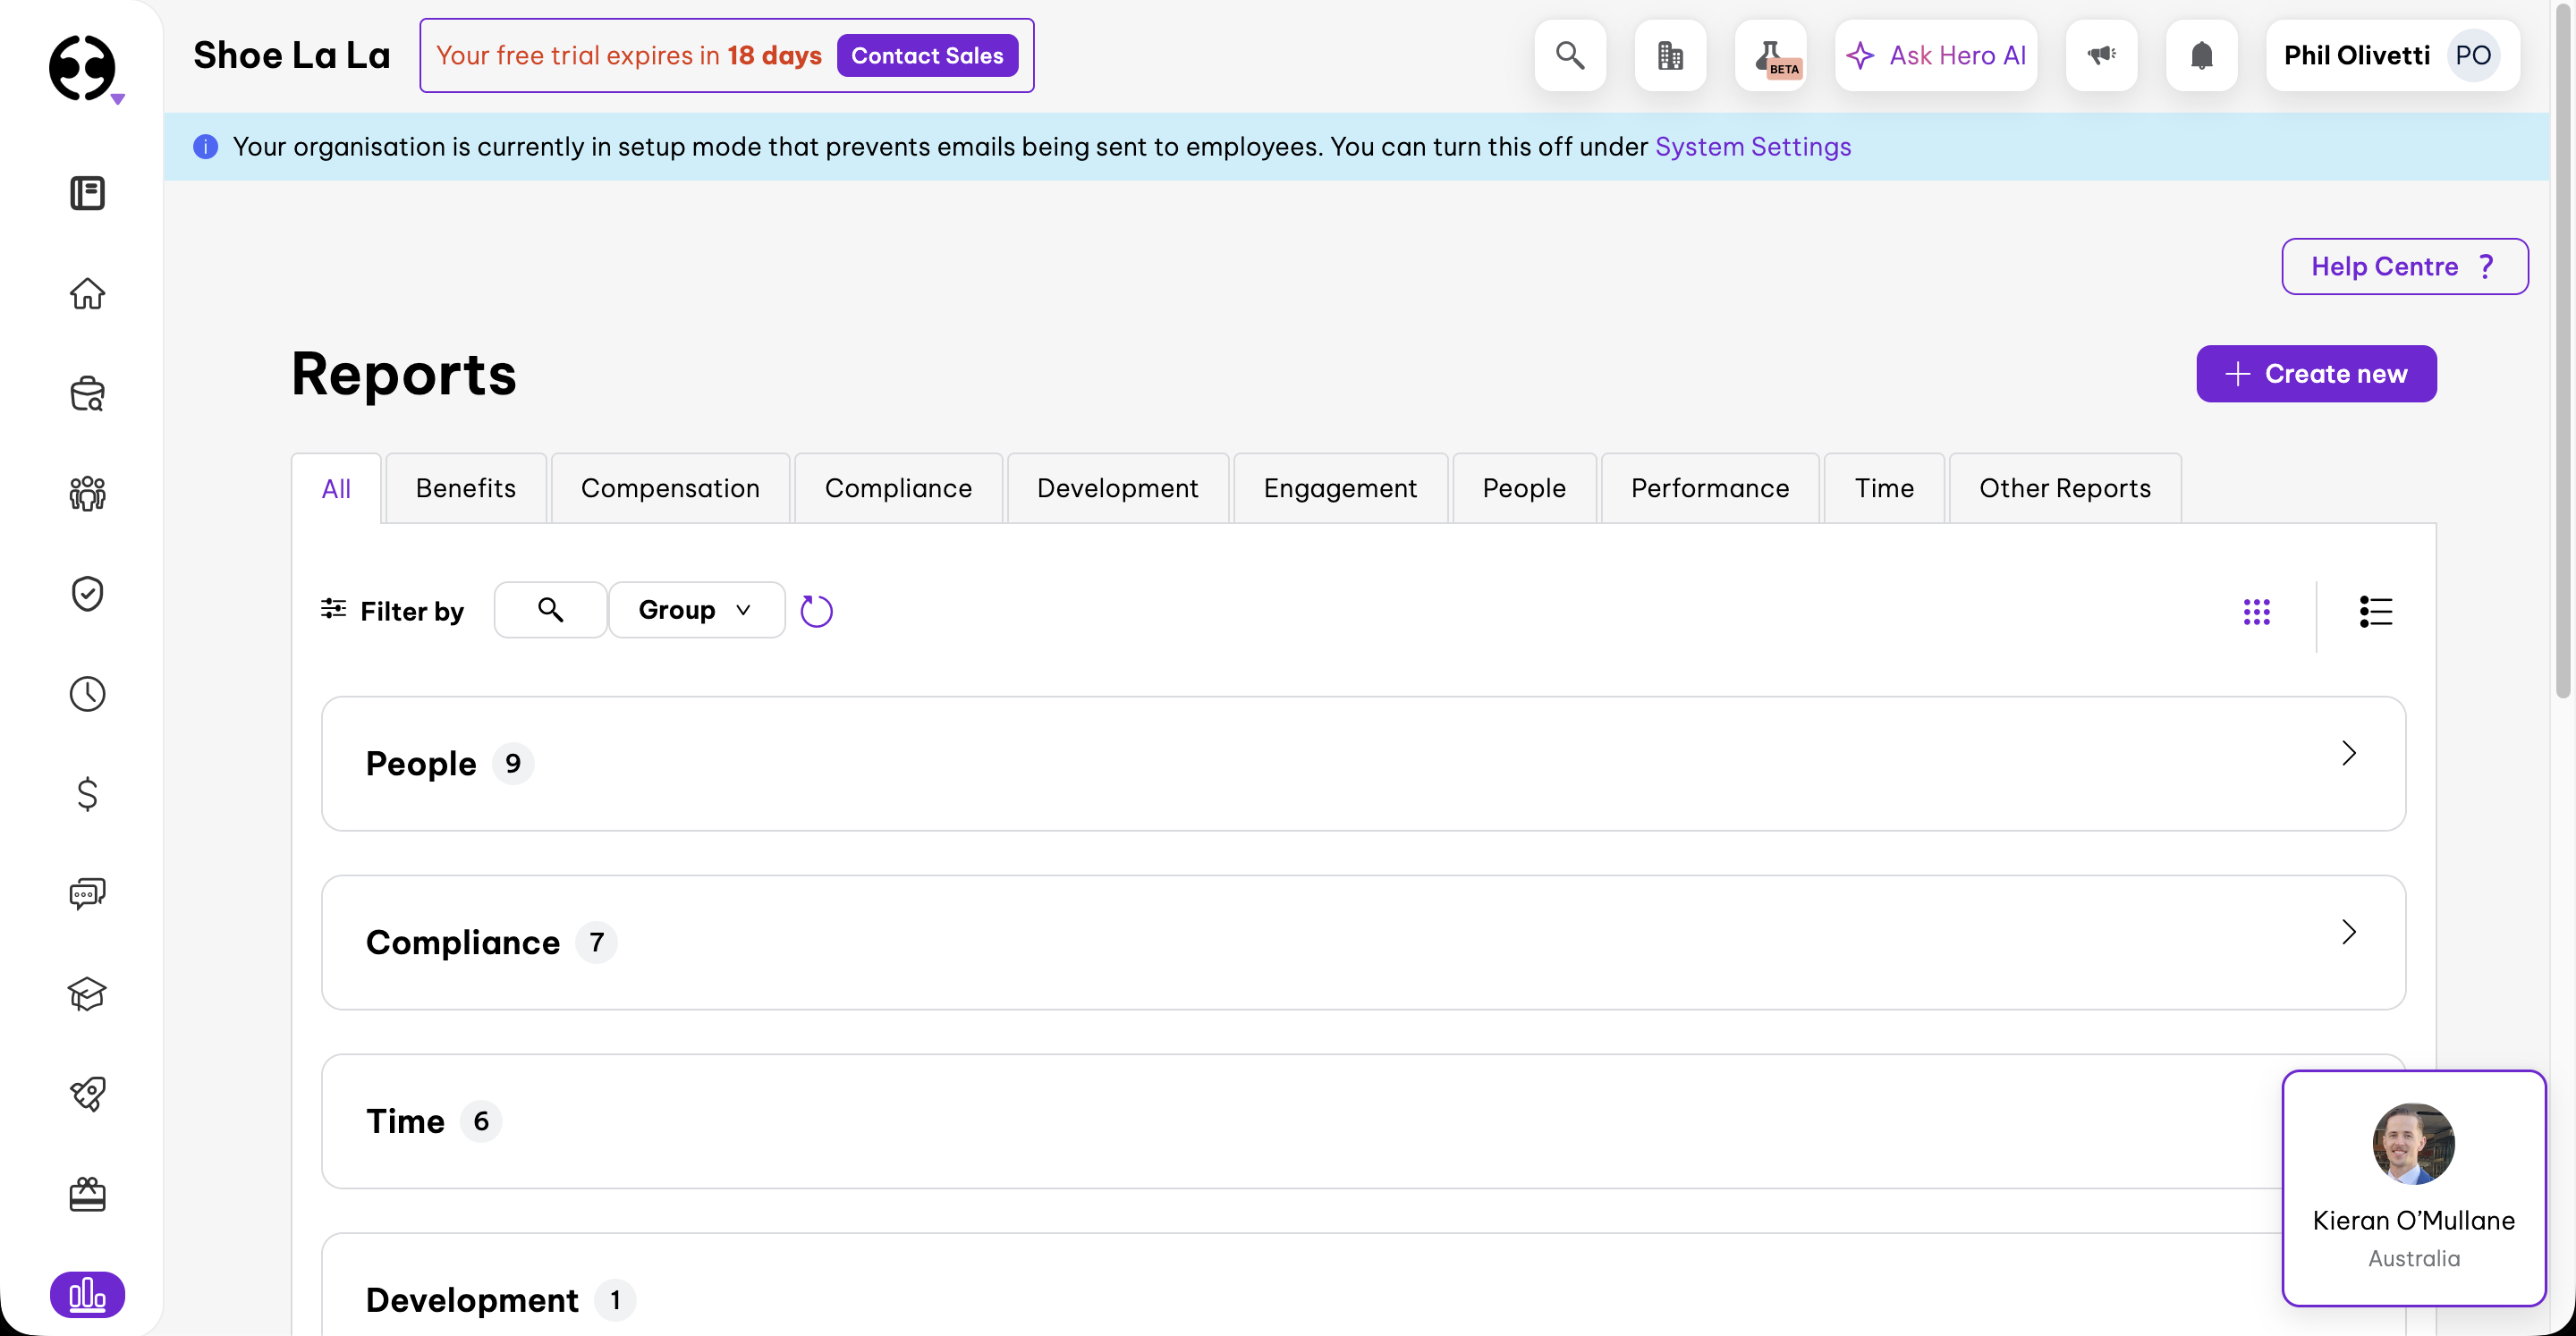Viewport: 2576px width, 1336px height.
Task: Toggle the Filter by option
Action: point(391,610)
